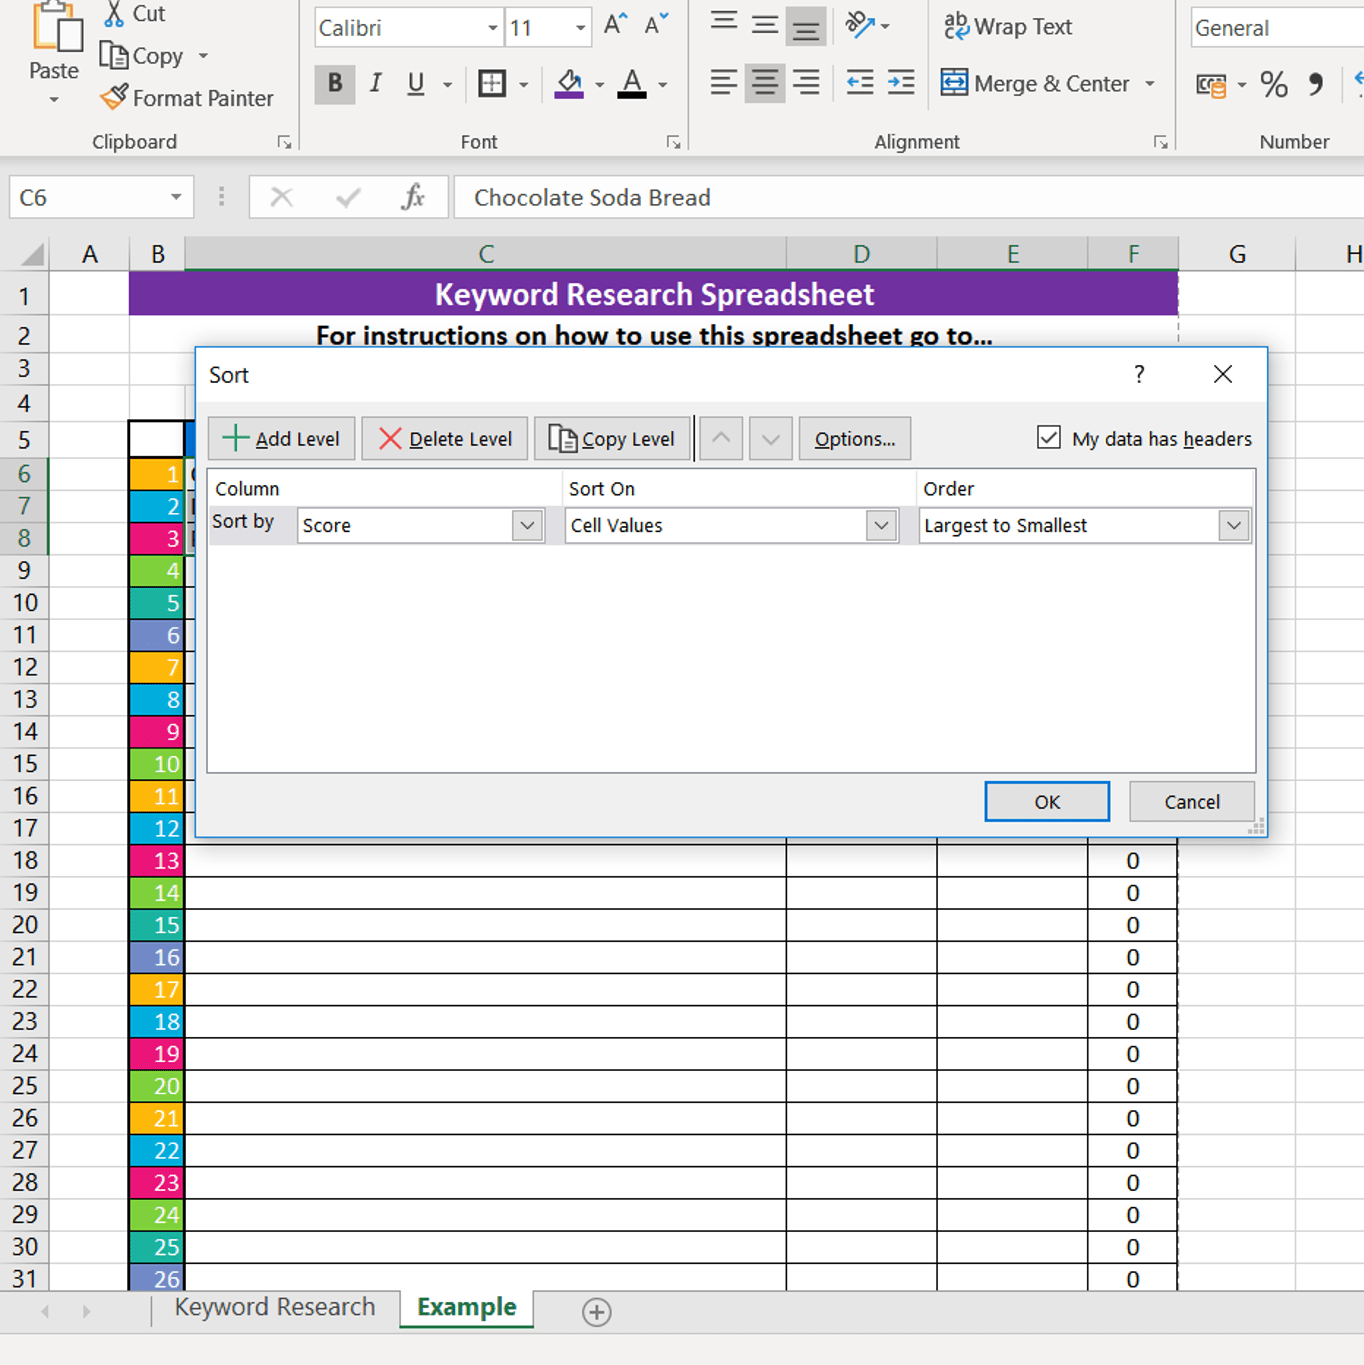Center cell text horizontally
The width and height of the screenshot is (1364, 1365).
[765, 83]
